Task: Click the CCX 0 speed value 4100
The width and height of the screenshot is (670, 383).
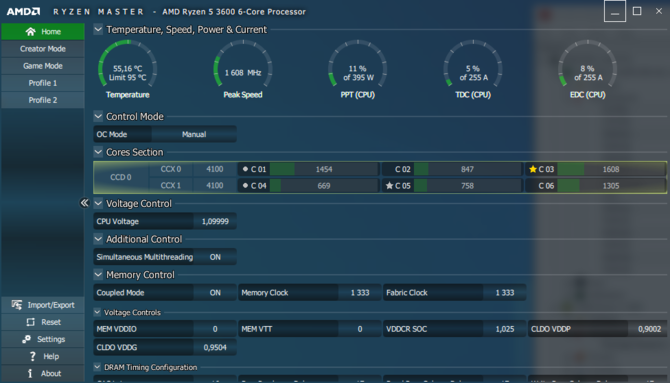Action: coord(215,169)
